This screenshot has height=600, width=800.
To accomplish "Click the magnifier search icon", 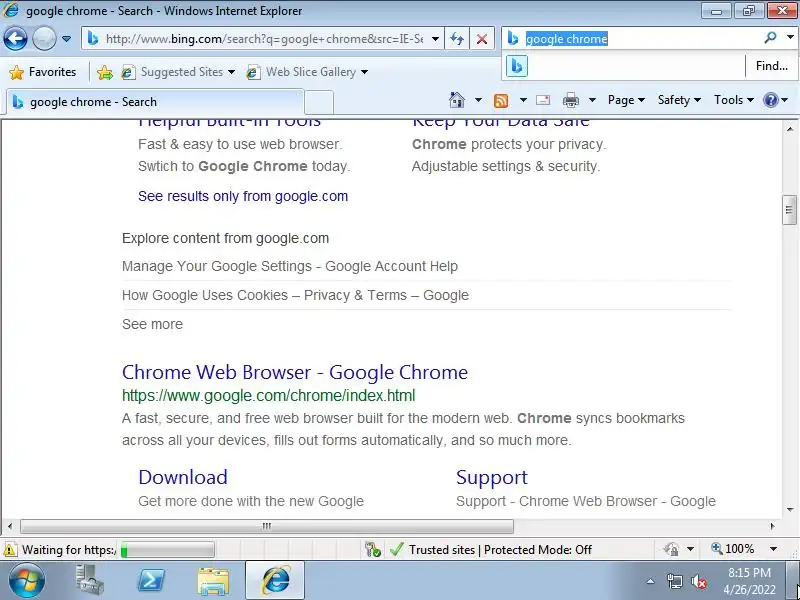I will [770, 37].
